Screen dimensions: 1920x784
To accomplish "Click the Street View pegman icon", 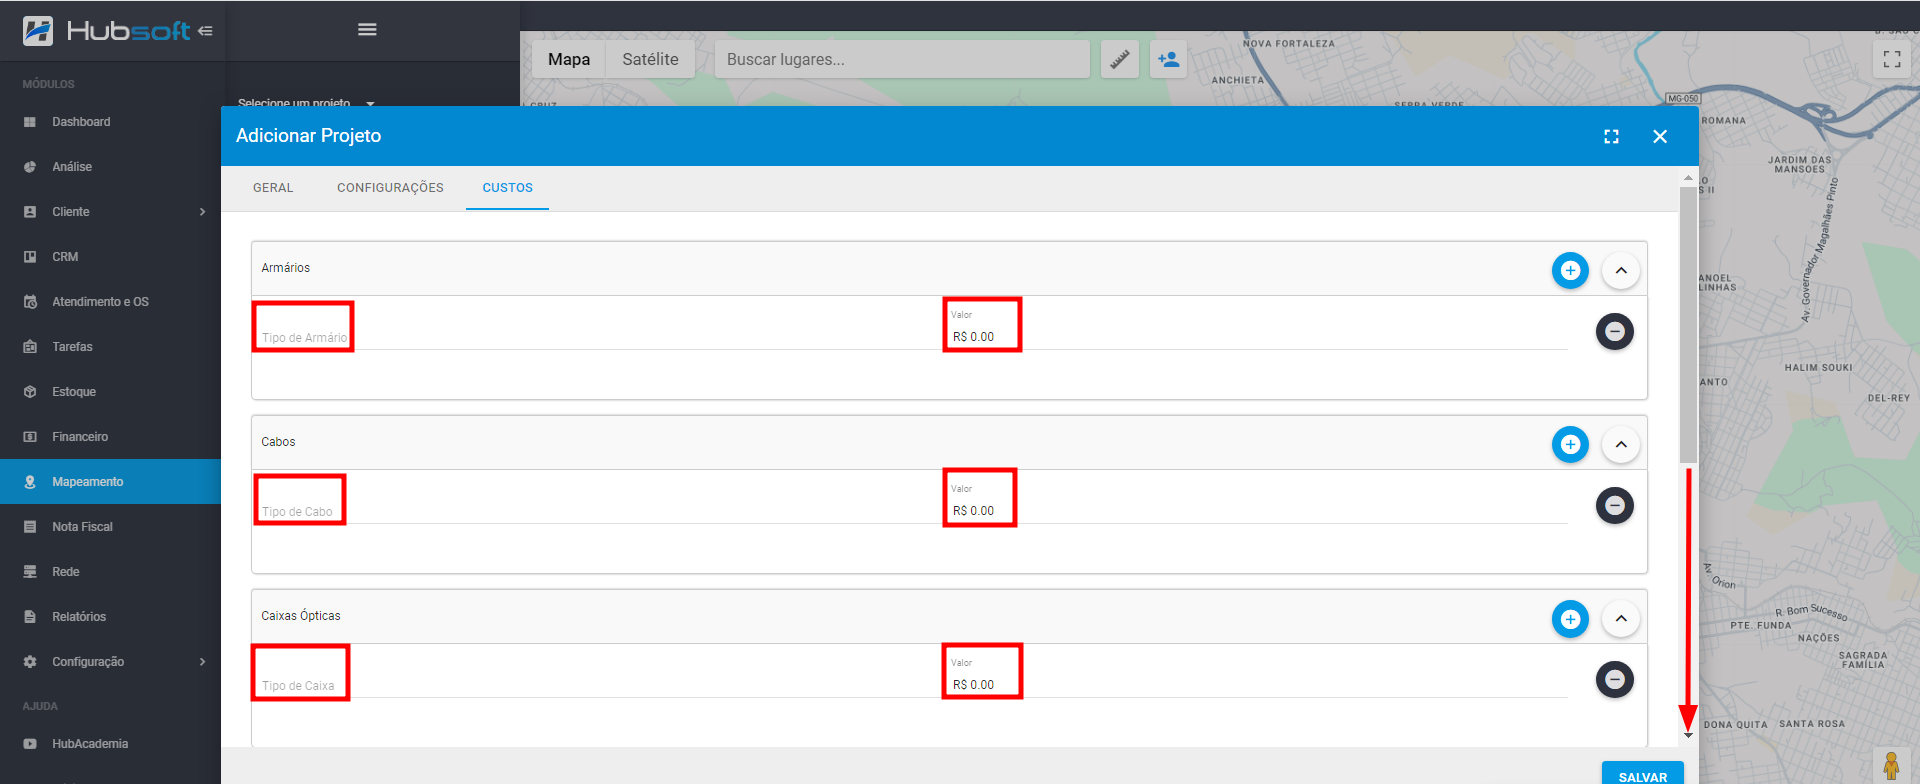I will pos(1890,766).
